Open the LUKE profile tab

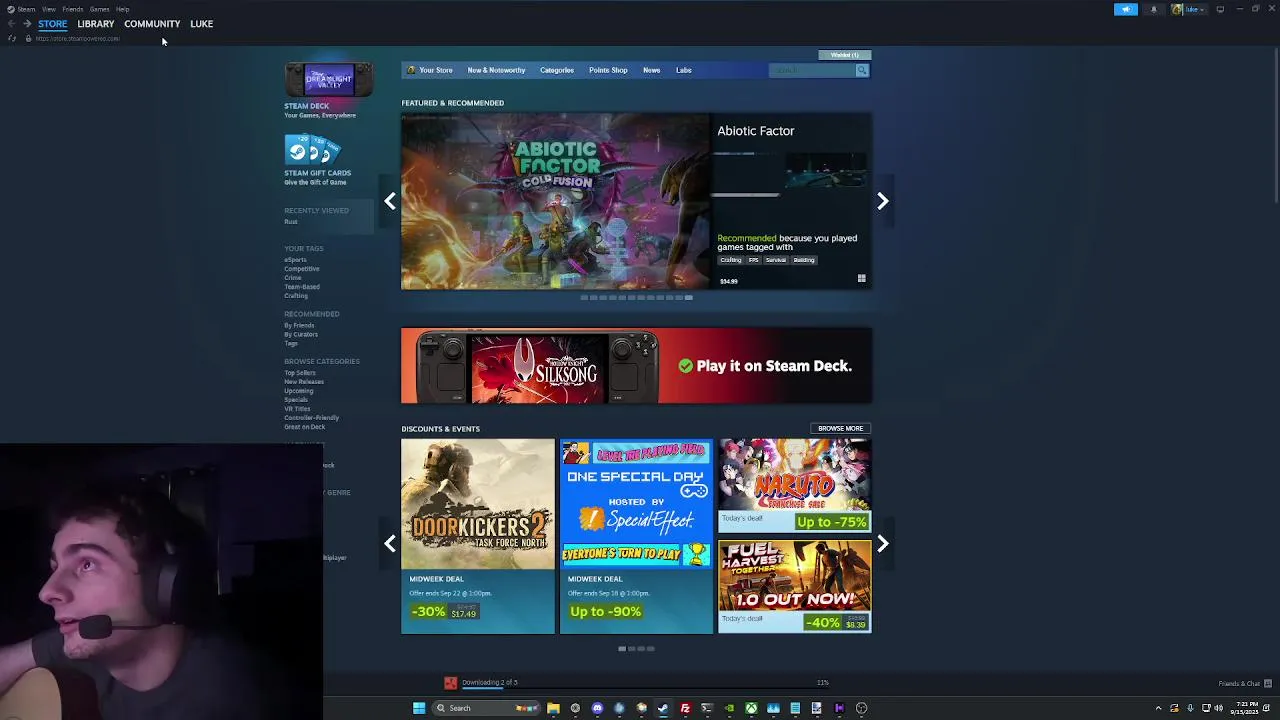pos(202,24)
